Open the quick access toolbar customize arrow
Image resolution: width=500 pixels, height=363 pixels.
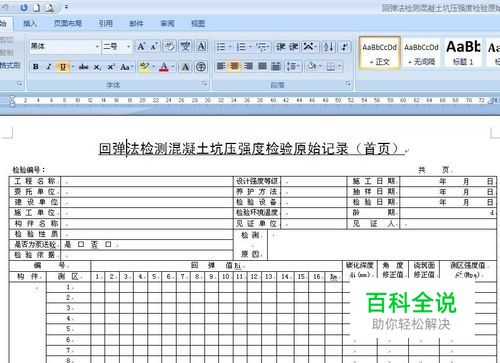66,7
